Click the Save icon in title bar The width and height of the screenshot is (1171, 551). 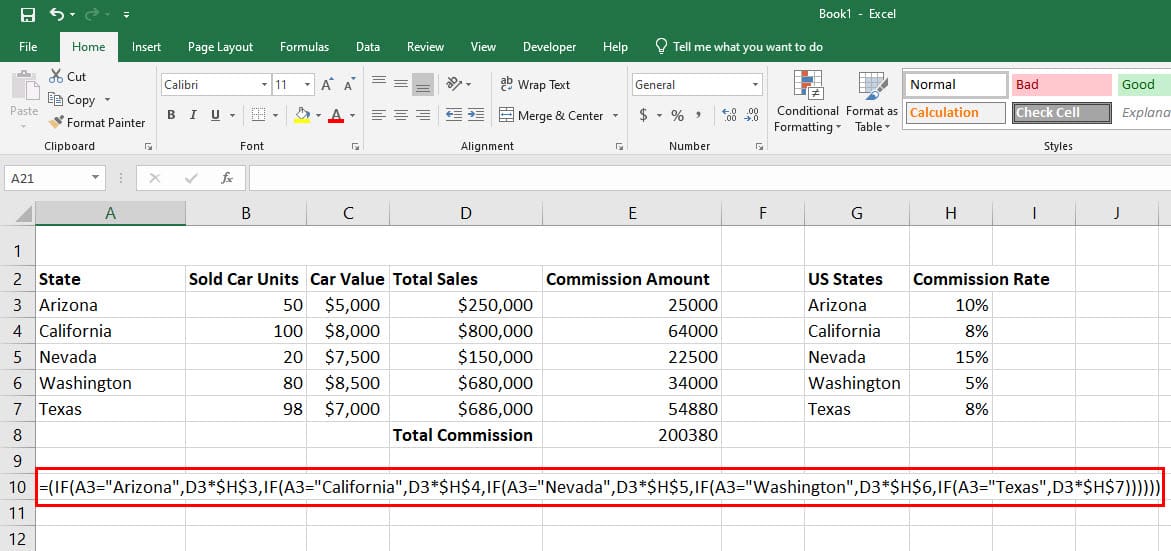[x=28, y=14]
